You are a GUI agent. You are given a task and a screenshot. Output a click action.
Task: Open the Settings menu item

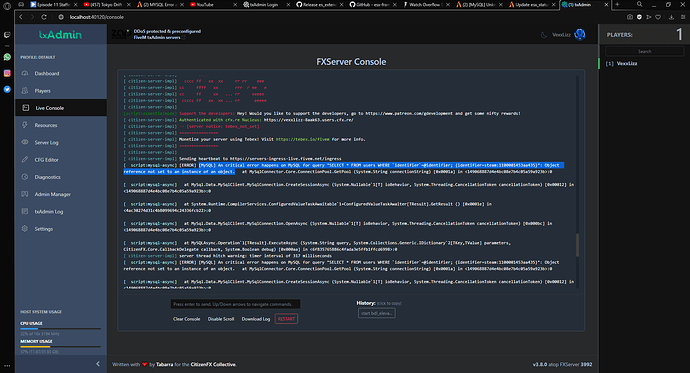pos(61,229)
